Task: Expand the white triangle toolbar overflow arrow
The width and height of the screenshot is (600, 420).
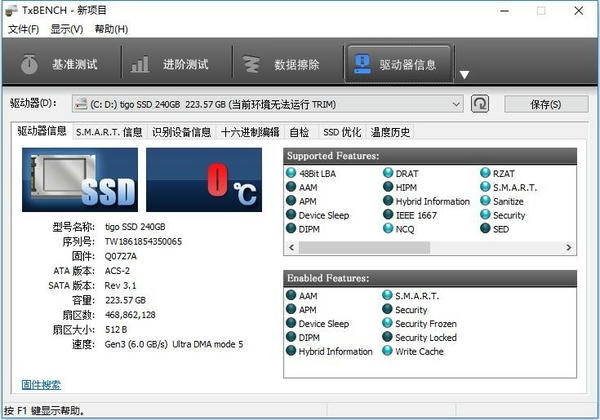Action: click(464, 75)
